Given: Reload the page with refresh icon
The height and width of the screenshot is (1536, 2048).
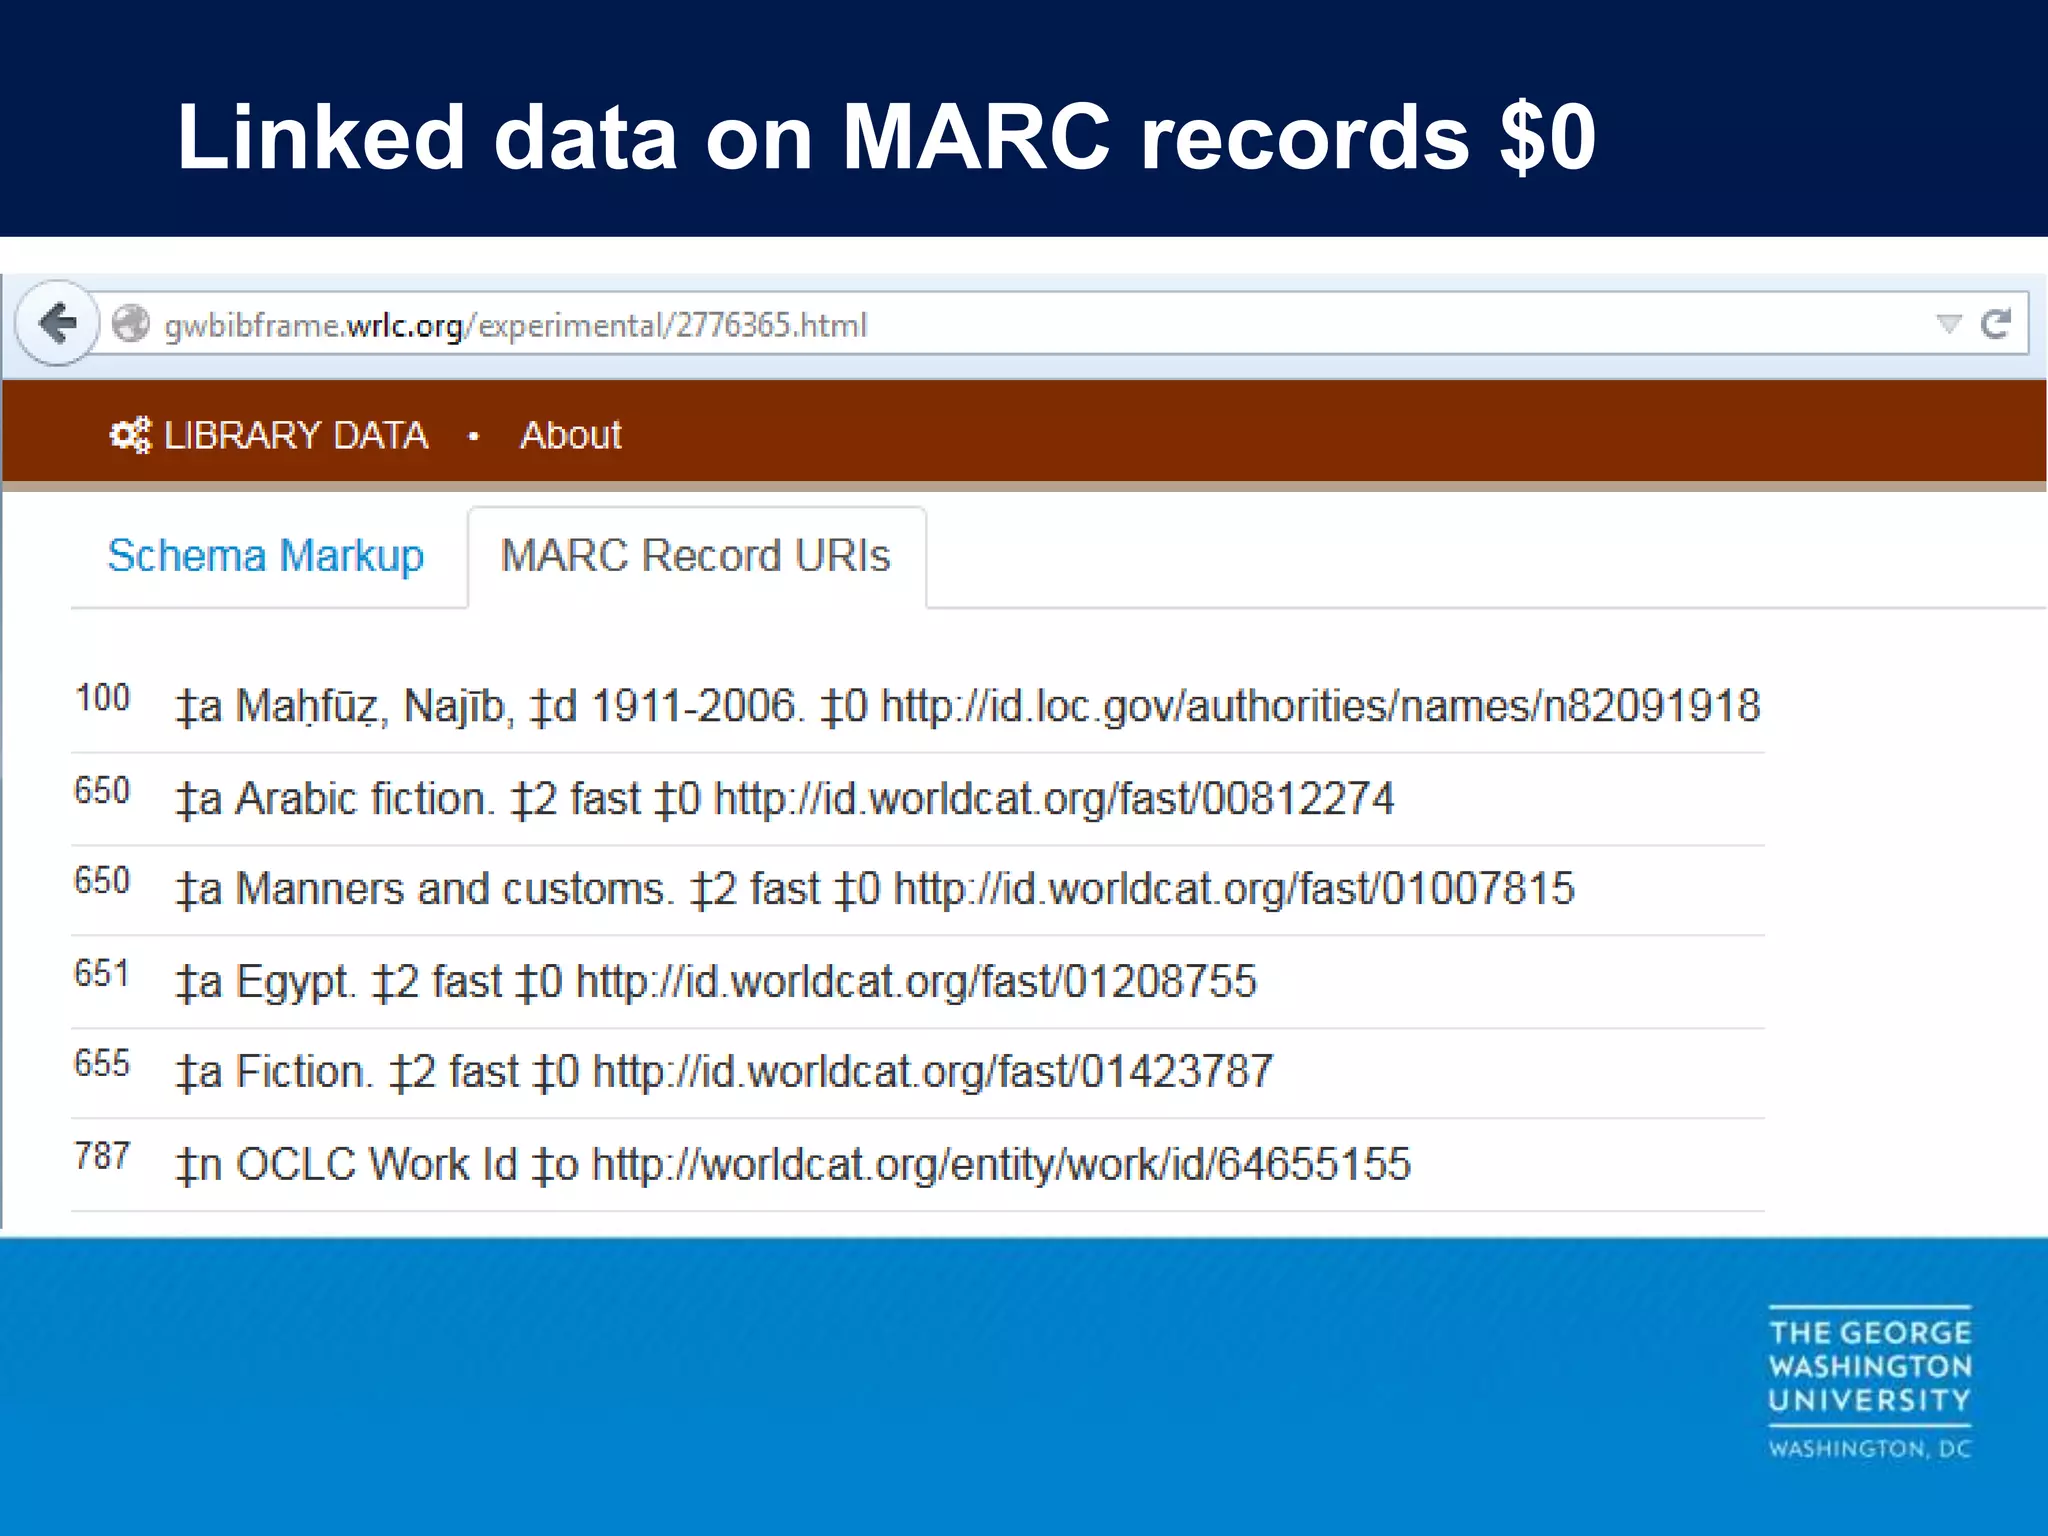Looking at the screenshot, I should point(1996,323).
